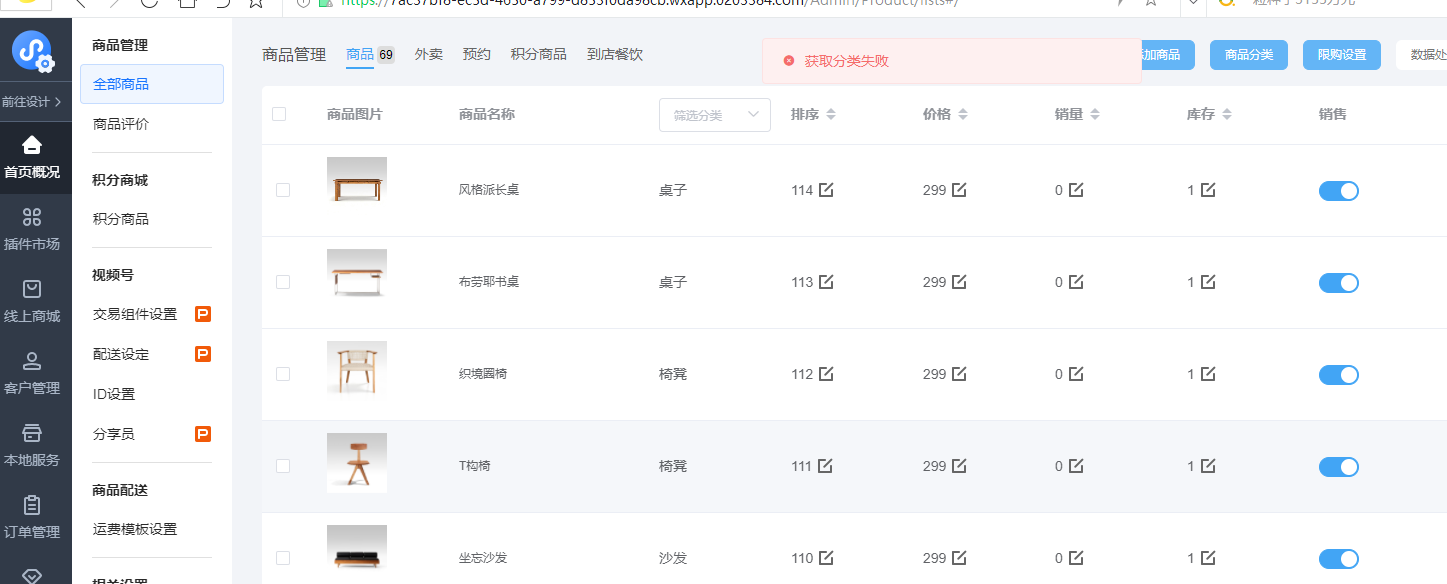Toggle off 坐忘沙发 sale switch
The width and height of the screenshot is (1447, 584).
point(1338,559)
